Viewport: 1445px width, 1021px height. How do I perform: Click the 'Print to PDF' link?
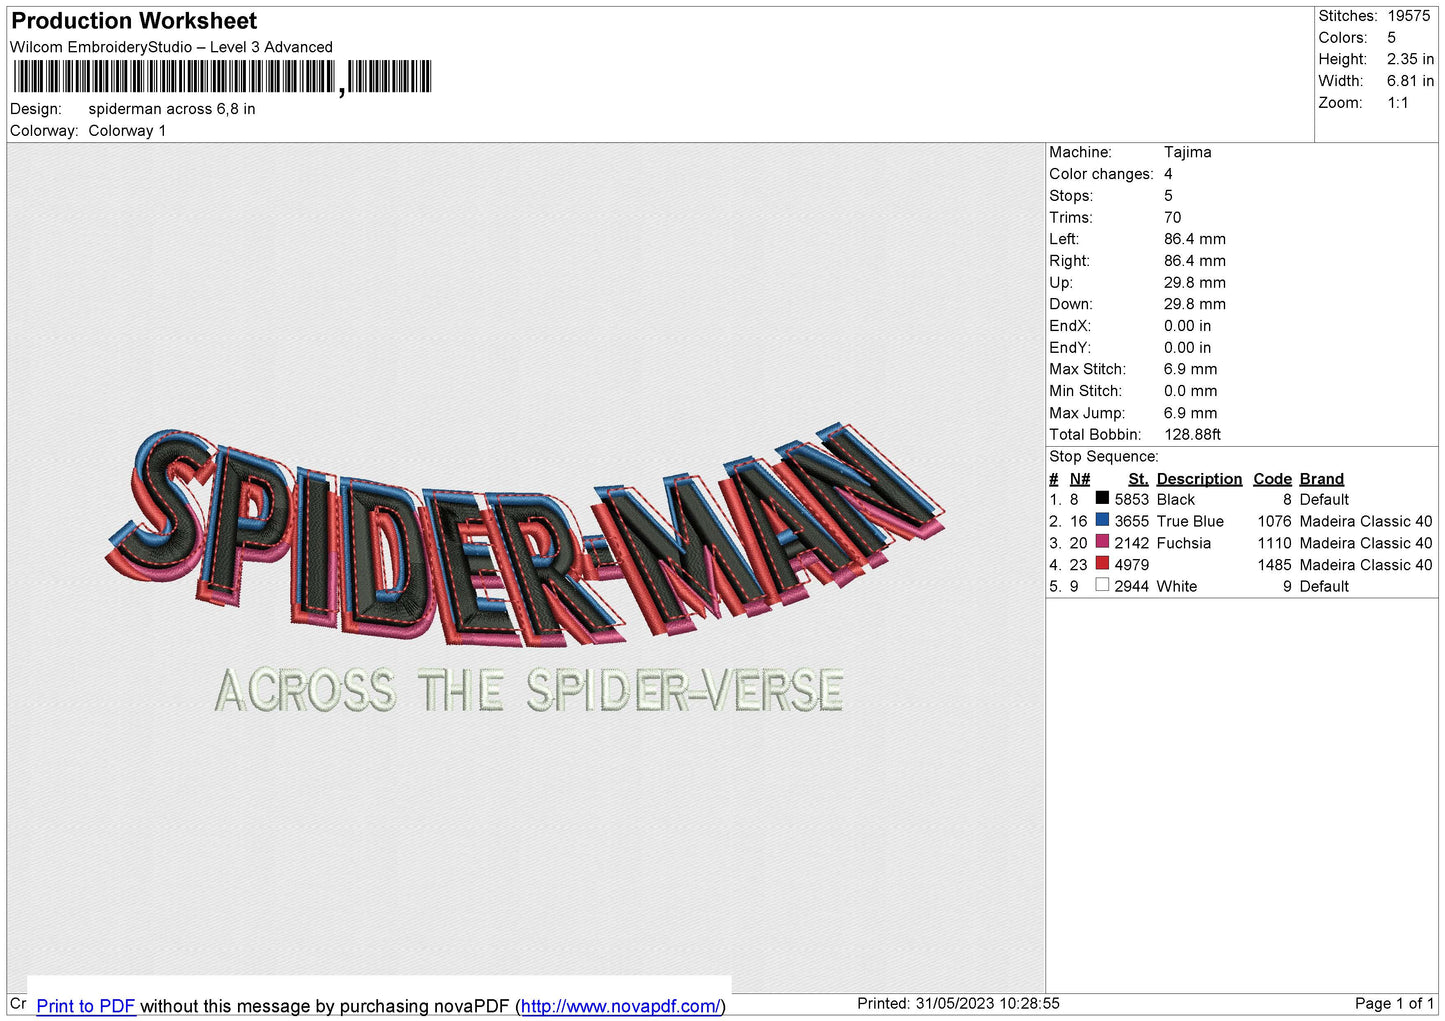tap(85, 1006)
